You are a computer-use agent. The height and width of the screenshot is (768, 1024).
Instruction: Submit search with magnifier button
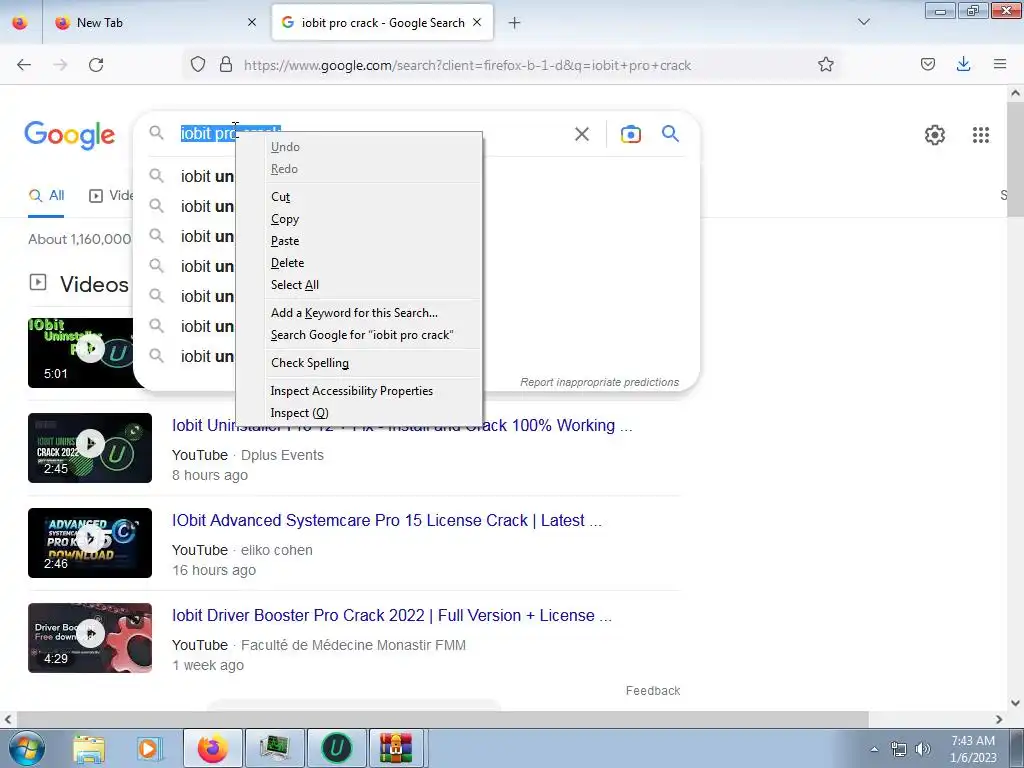[x=670, y=134]
